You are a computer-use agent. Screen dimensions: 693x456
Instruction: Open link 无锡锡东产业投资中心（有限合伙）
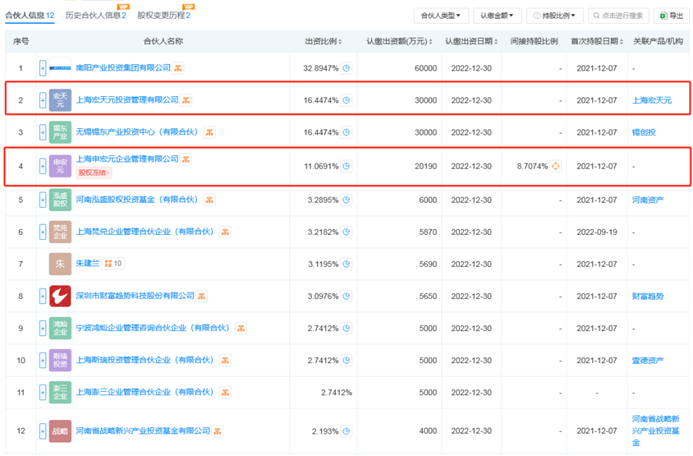(x=139, y=132)
